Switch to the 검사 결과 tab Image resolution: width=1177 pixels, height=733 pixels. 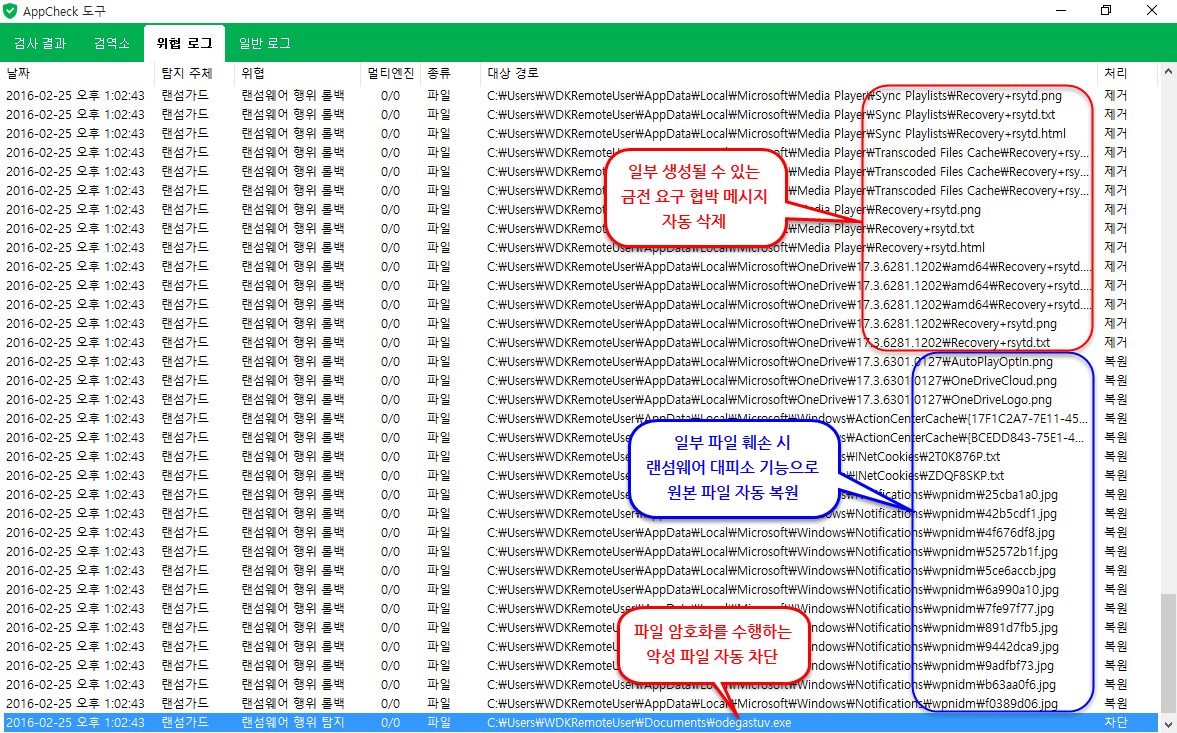[x=40, y=44]
